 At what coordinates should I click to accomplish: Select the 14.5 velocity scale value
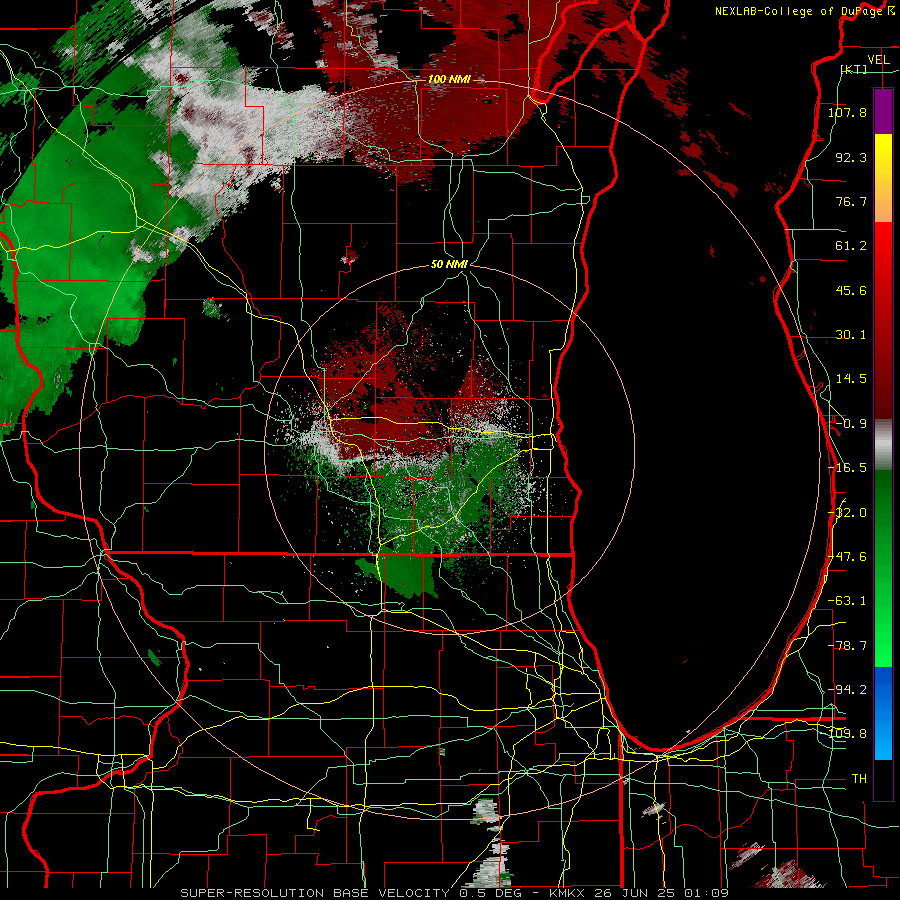(x=851, y=379)
